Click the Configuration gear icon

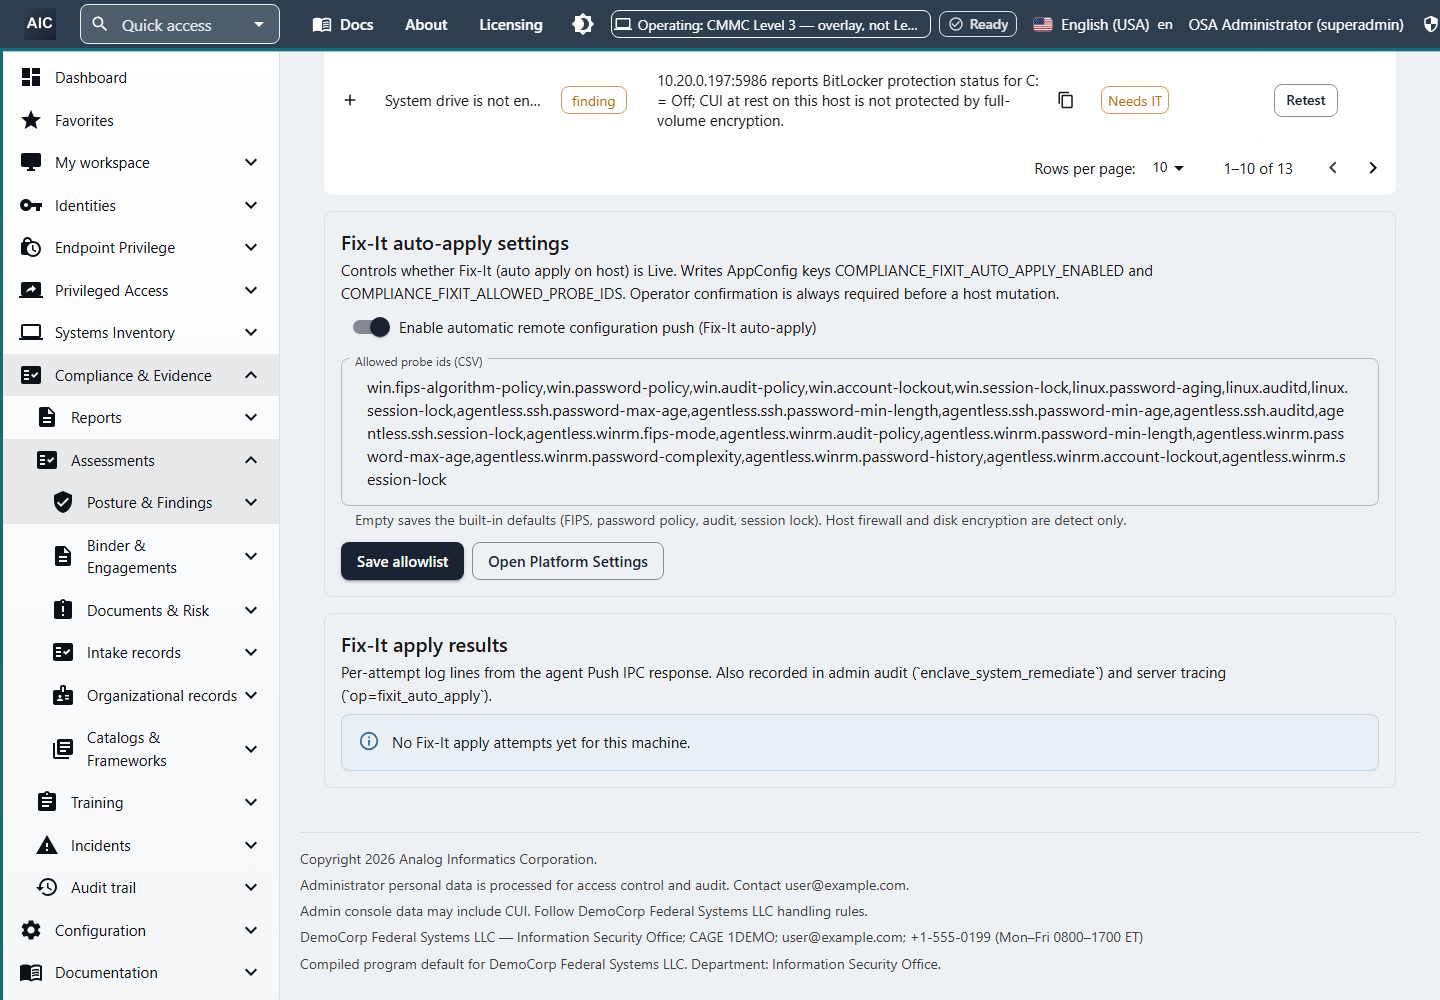[x=31, y=930]
